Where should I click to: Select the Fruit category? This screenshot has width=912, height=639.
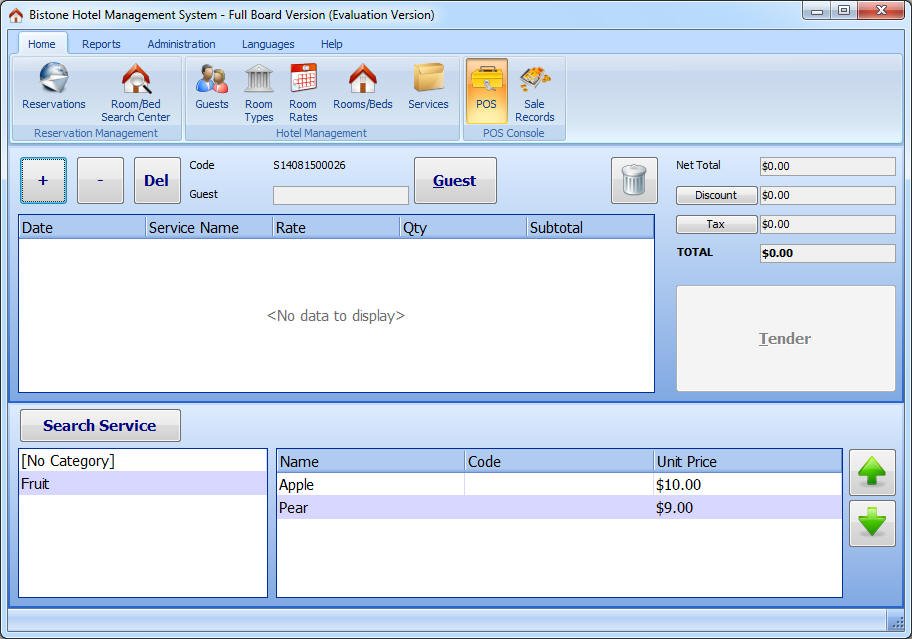[143, 484]
